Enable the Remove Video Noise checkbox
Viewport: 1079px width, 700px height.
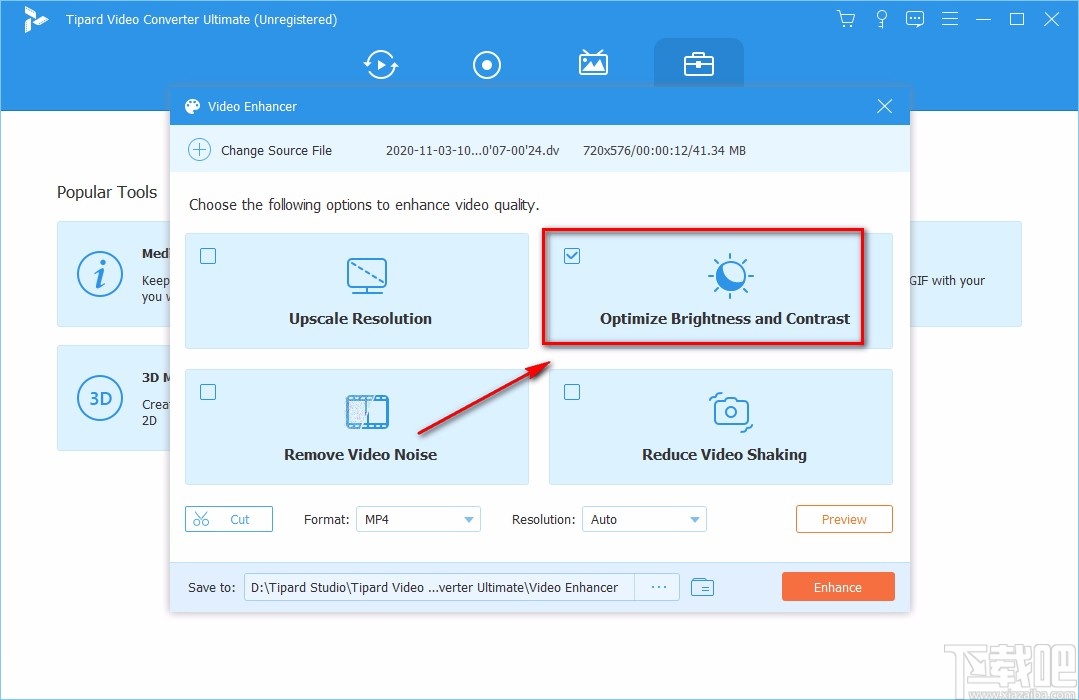tap(208, 392)
